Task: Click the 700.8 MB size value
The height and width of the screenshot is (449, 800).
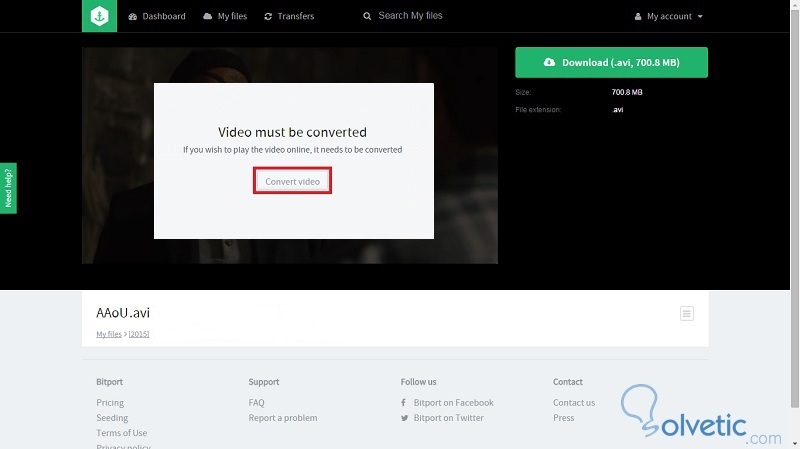Action: point(627,92)
